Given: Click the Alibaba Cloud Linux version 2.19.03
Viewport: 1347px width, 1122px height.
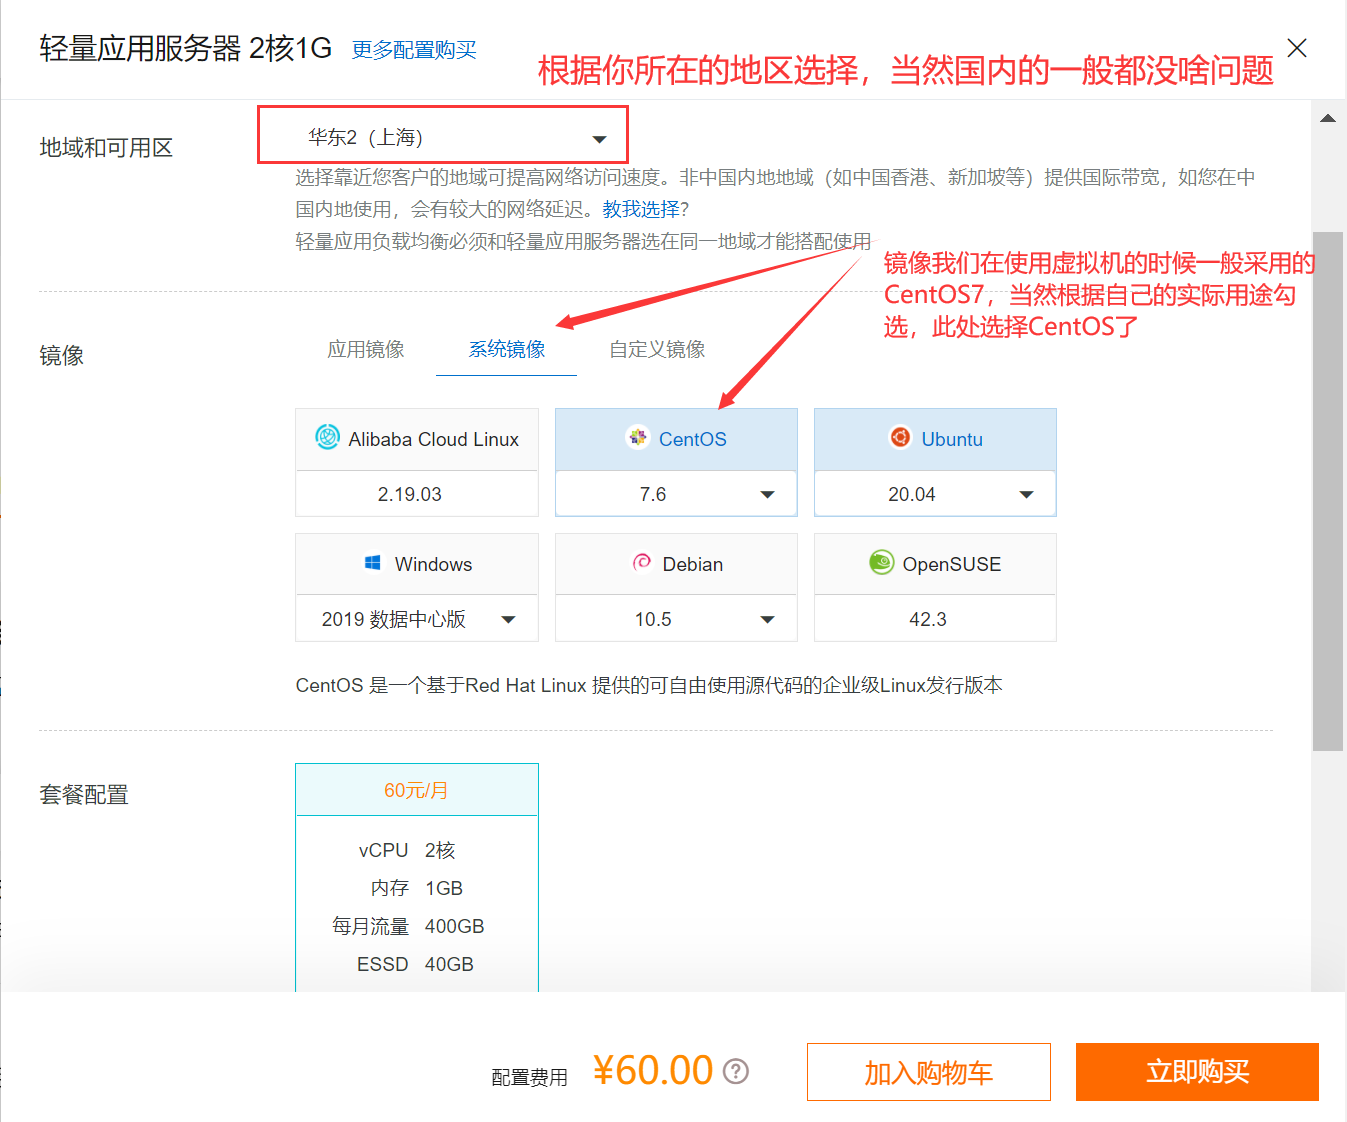Looking at the screenshot, I should tap(417, 494).
